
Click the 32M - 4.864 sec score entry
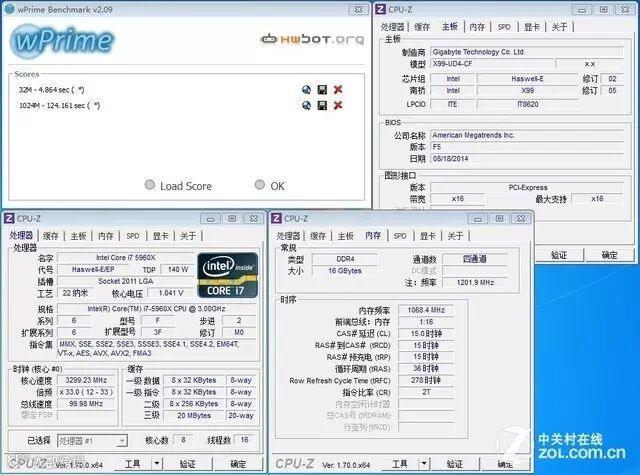[51, 90]
